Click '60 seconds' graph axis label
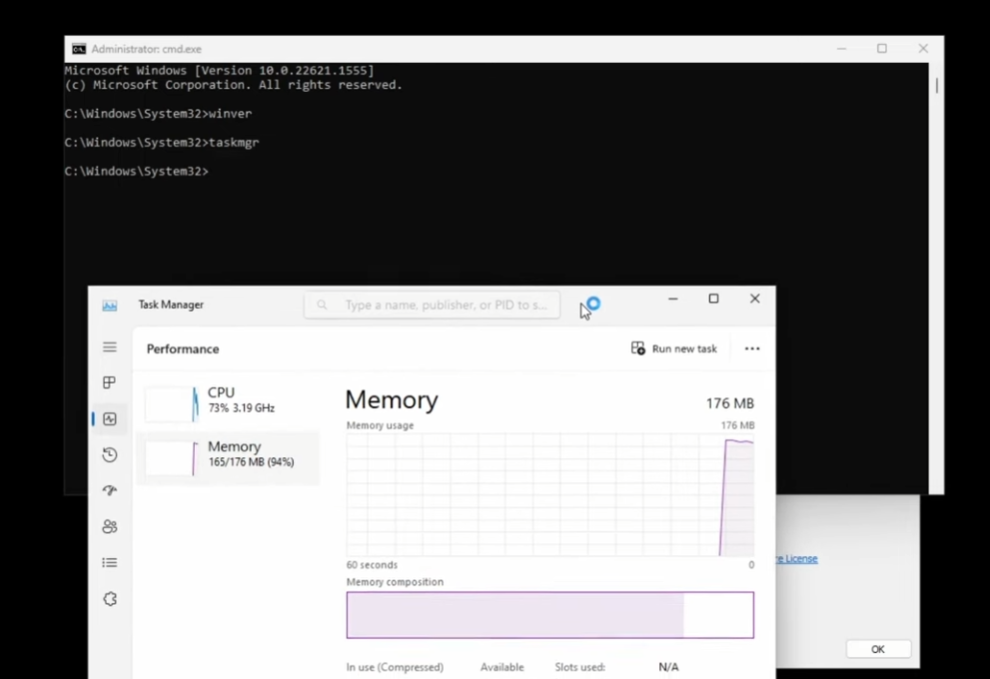The image size is (990, 679). 372,565
